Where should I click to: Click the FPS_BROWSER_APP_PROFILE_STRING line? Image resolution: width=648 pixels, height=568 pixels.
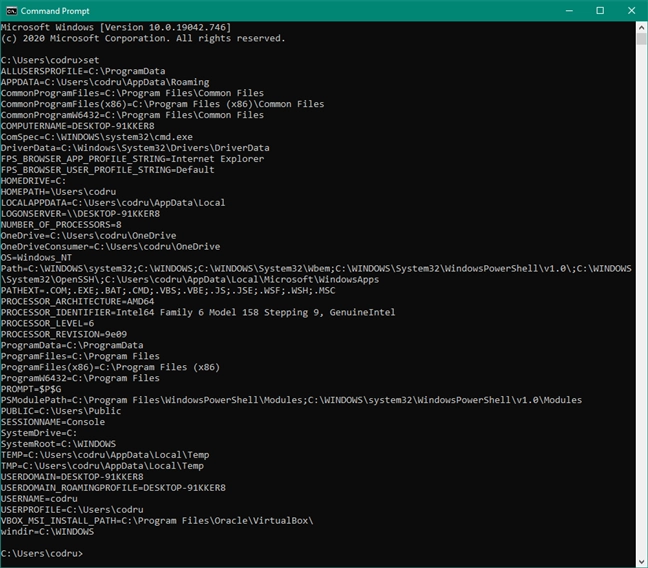point(132,159)
